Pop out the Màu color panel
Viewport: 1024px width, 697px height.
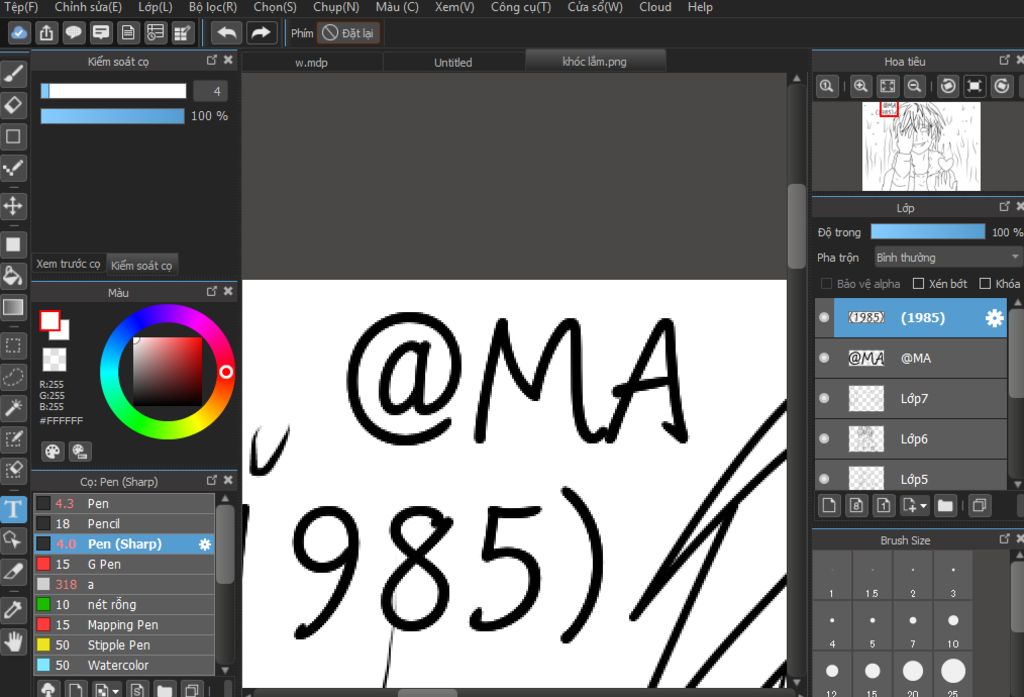(x=212, y=291)
